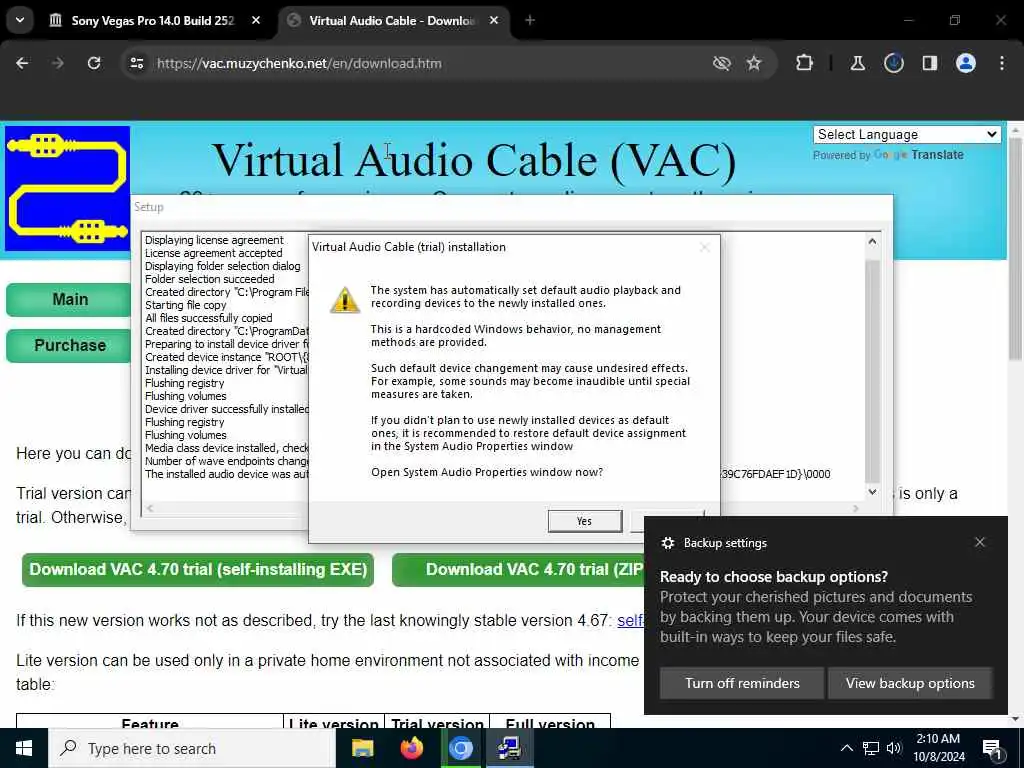This screenshot has width=1024, height=768.
Task: Click the taskbar search box
Action: click(x=192, y=748)
